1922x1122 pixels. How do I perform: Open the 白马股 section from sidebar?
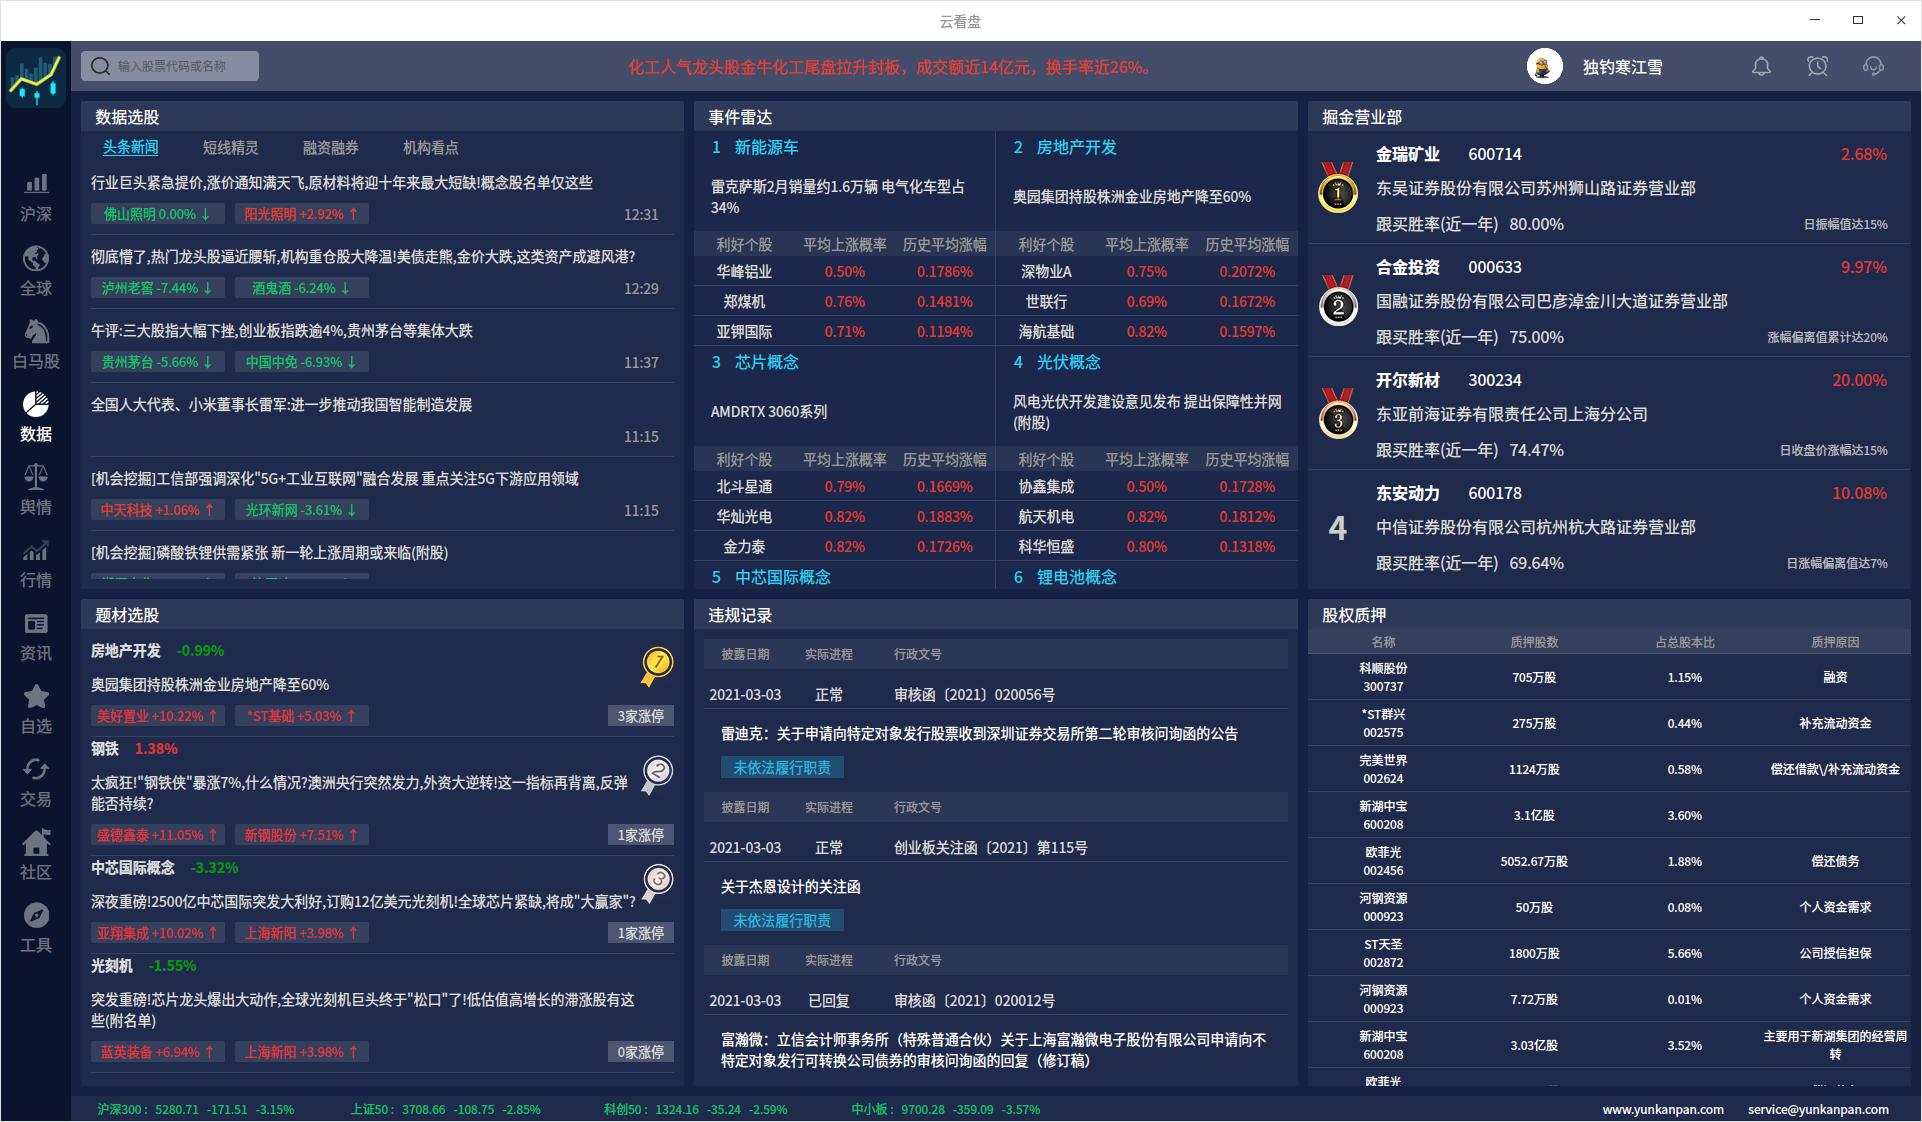tap(36, 343)
